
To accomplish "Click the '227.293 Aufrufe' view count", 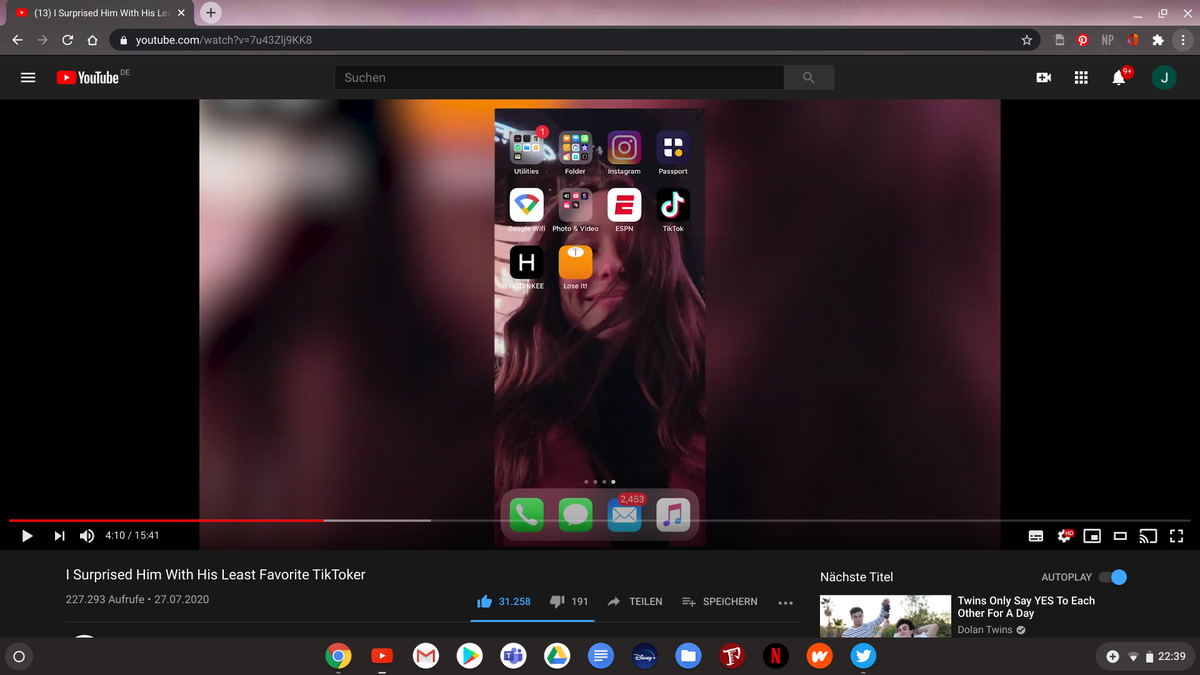I will coord(105,600).
